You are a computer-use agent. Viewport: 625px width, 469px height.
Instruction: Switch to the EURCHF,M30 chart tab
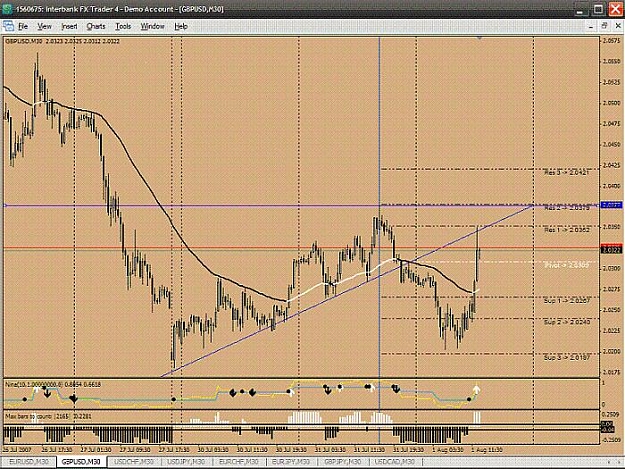(x=238, y=462)
